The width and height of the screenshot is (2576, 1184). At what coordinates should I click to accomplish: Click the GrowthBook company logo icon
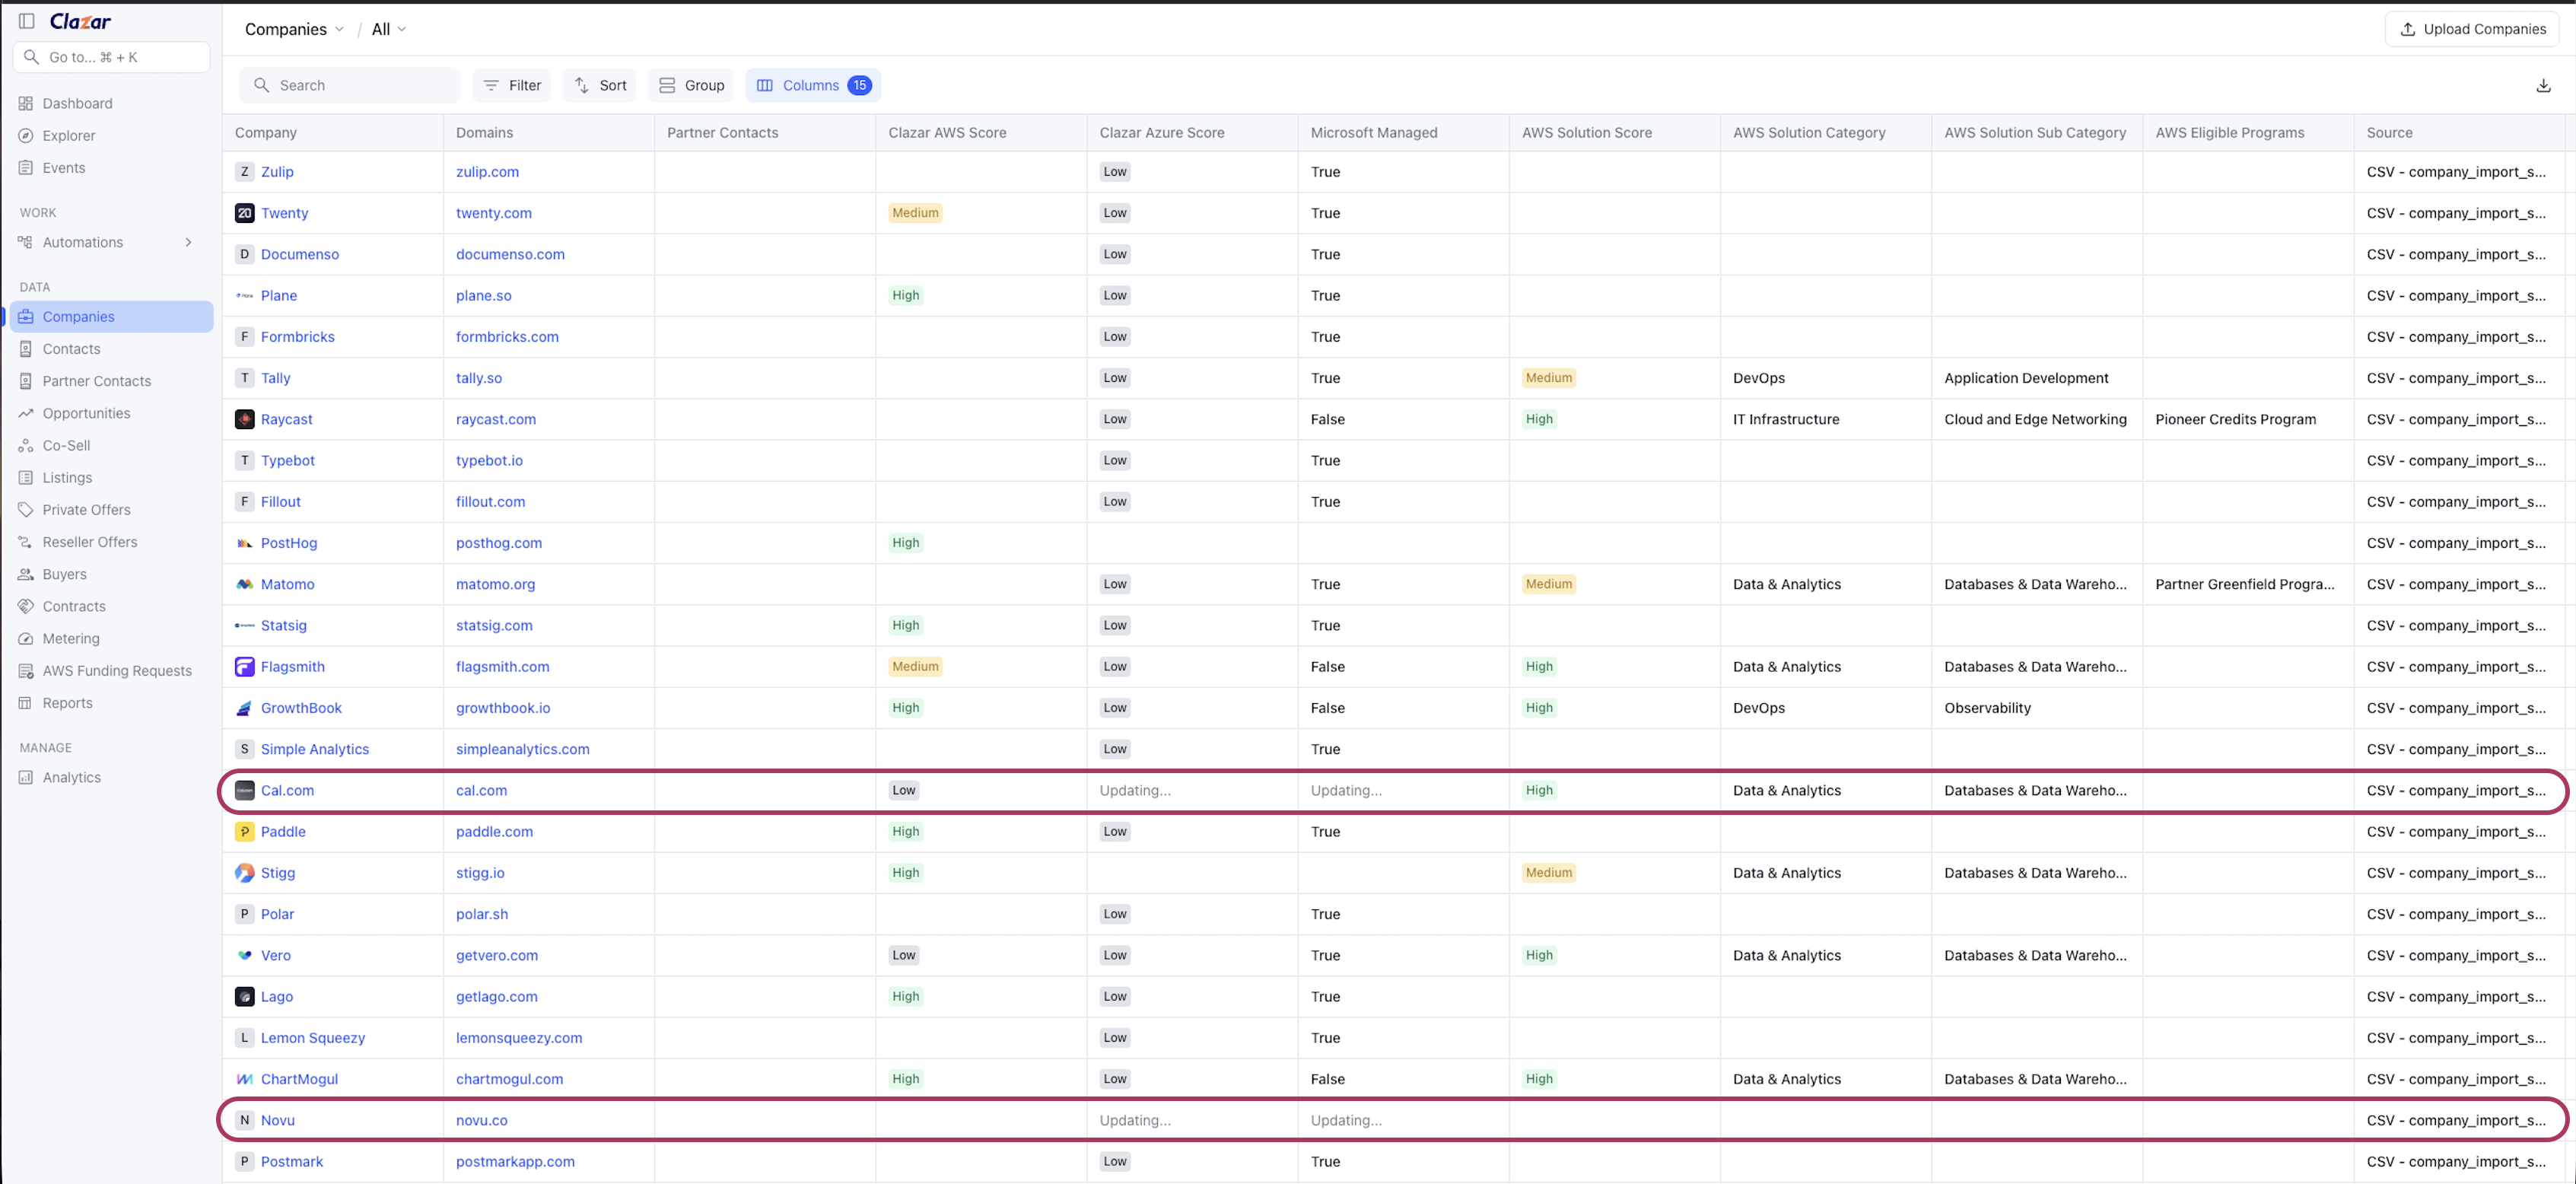244,708
